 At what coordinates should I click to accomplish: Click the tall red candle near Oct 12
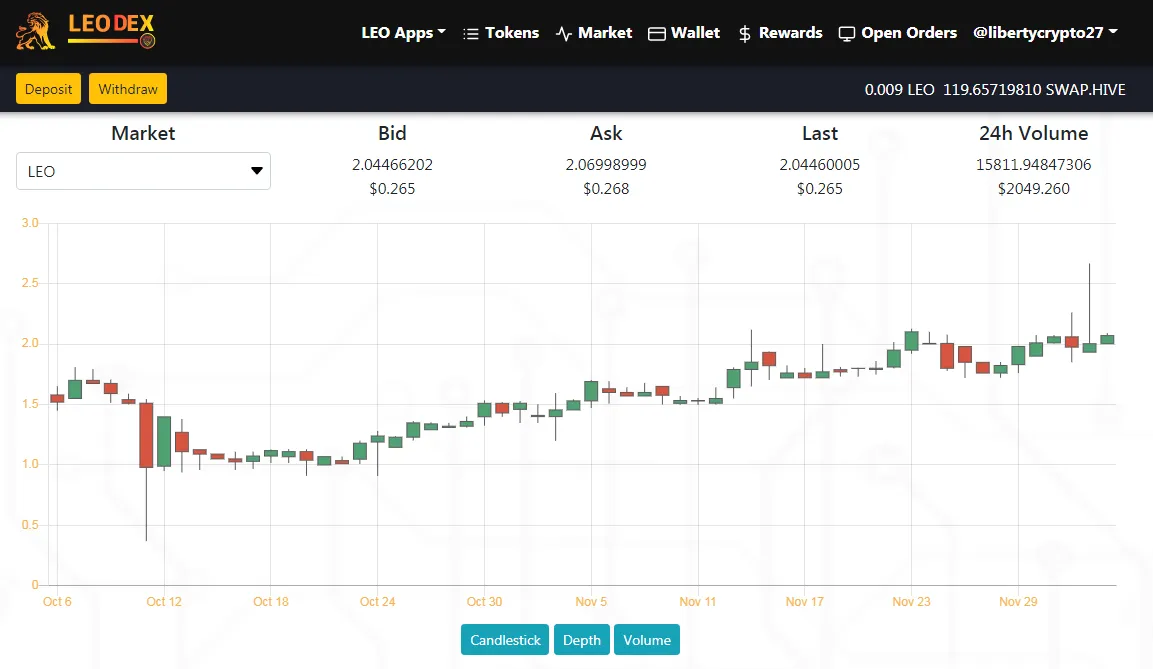click(146, 435)
